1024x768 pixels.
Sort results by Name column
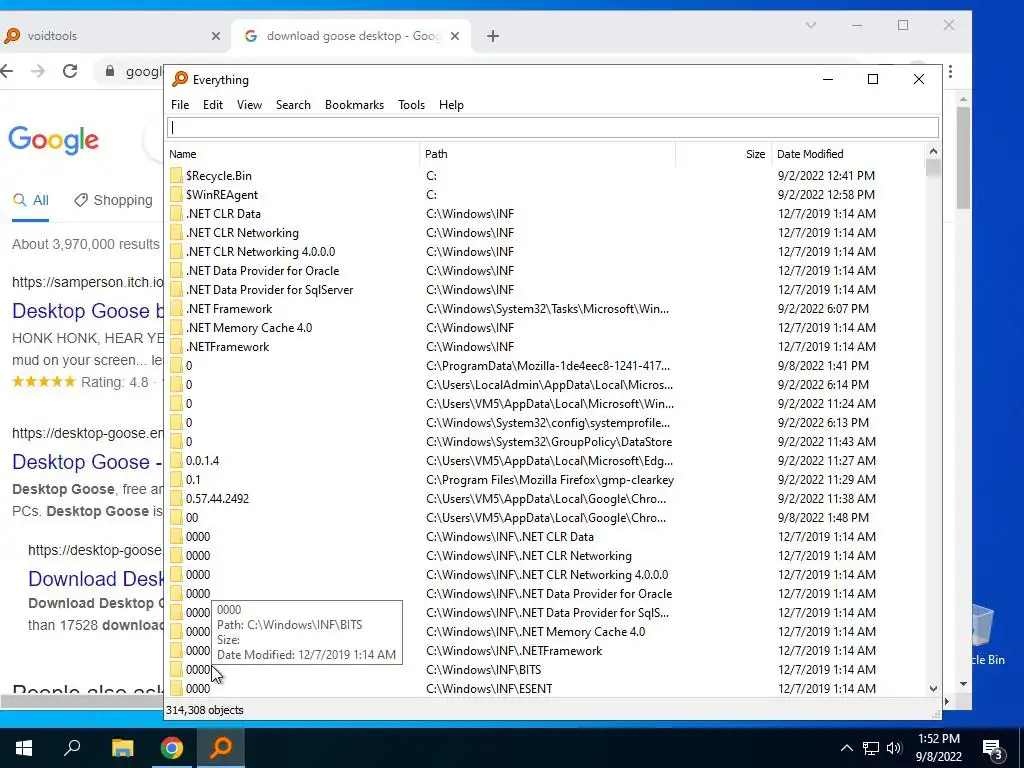tap(293, 154)
